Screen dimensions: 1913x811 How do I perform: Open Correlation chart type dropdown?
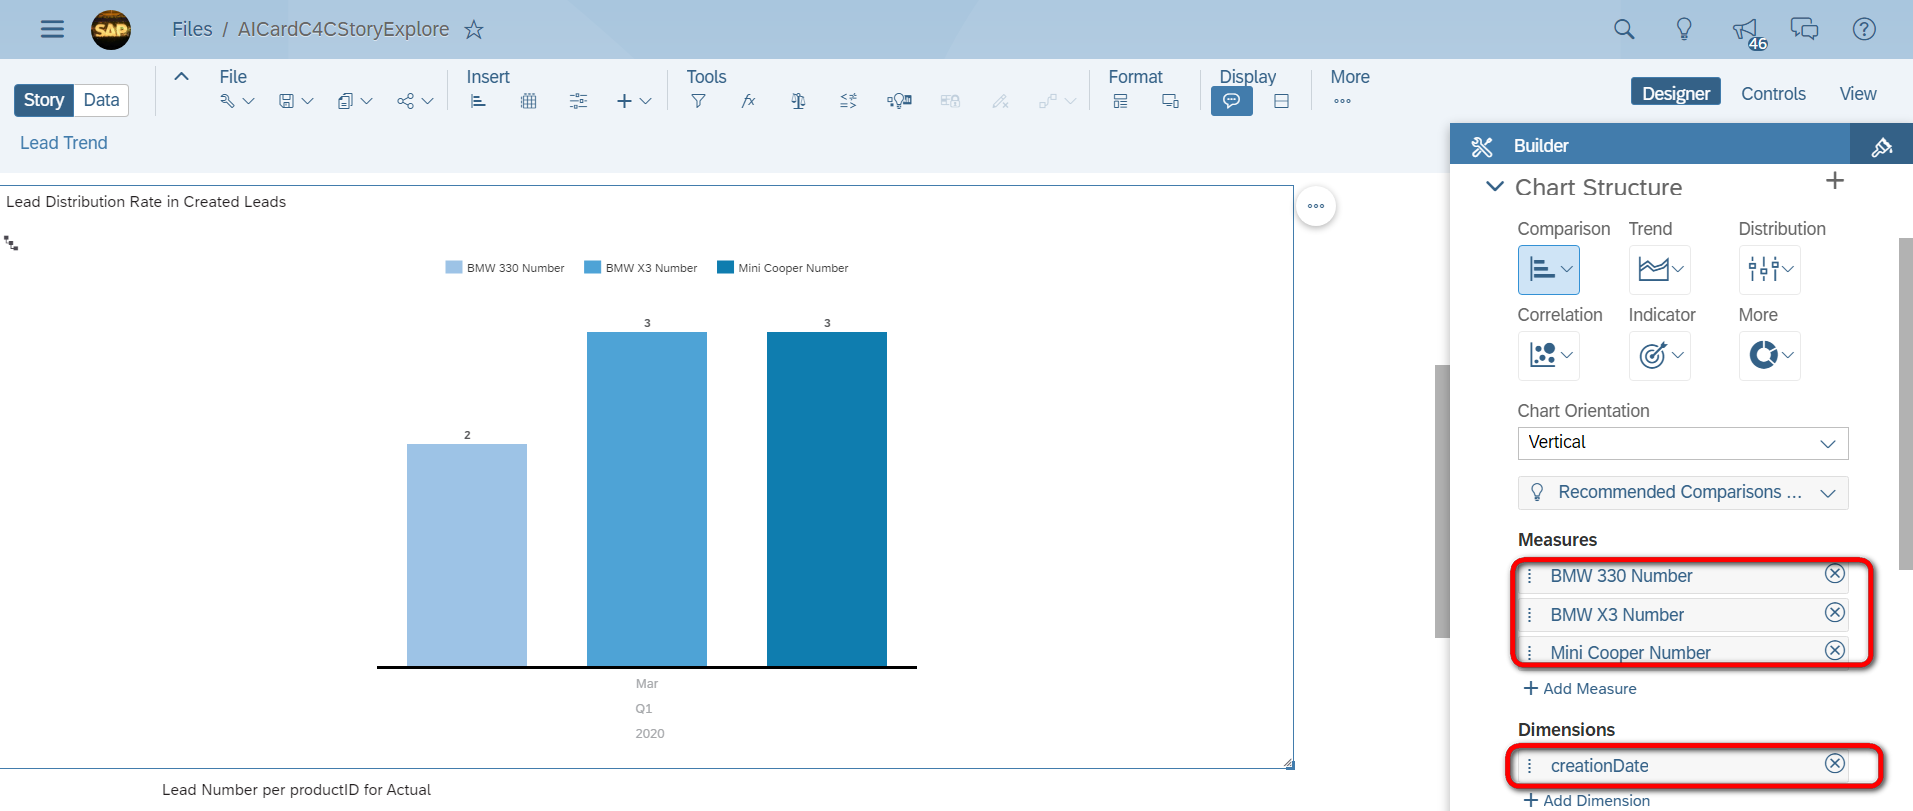1549,355
